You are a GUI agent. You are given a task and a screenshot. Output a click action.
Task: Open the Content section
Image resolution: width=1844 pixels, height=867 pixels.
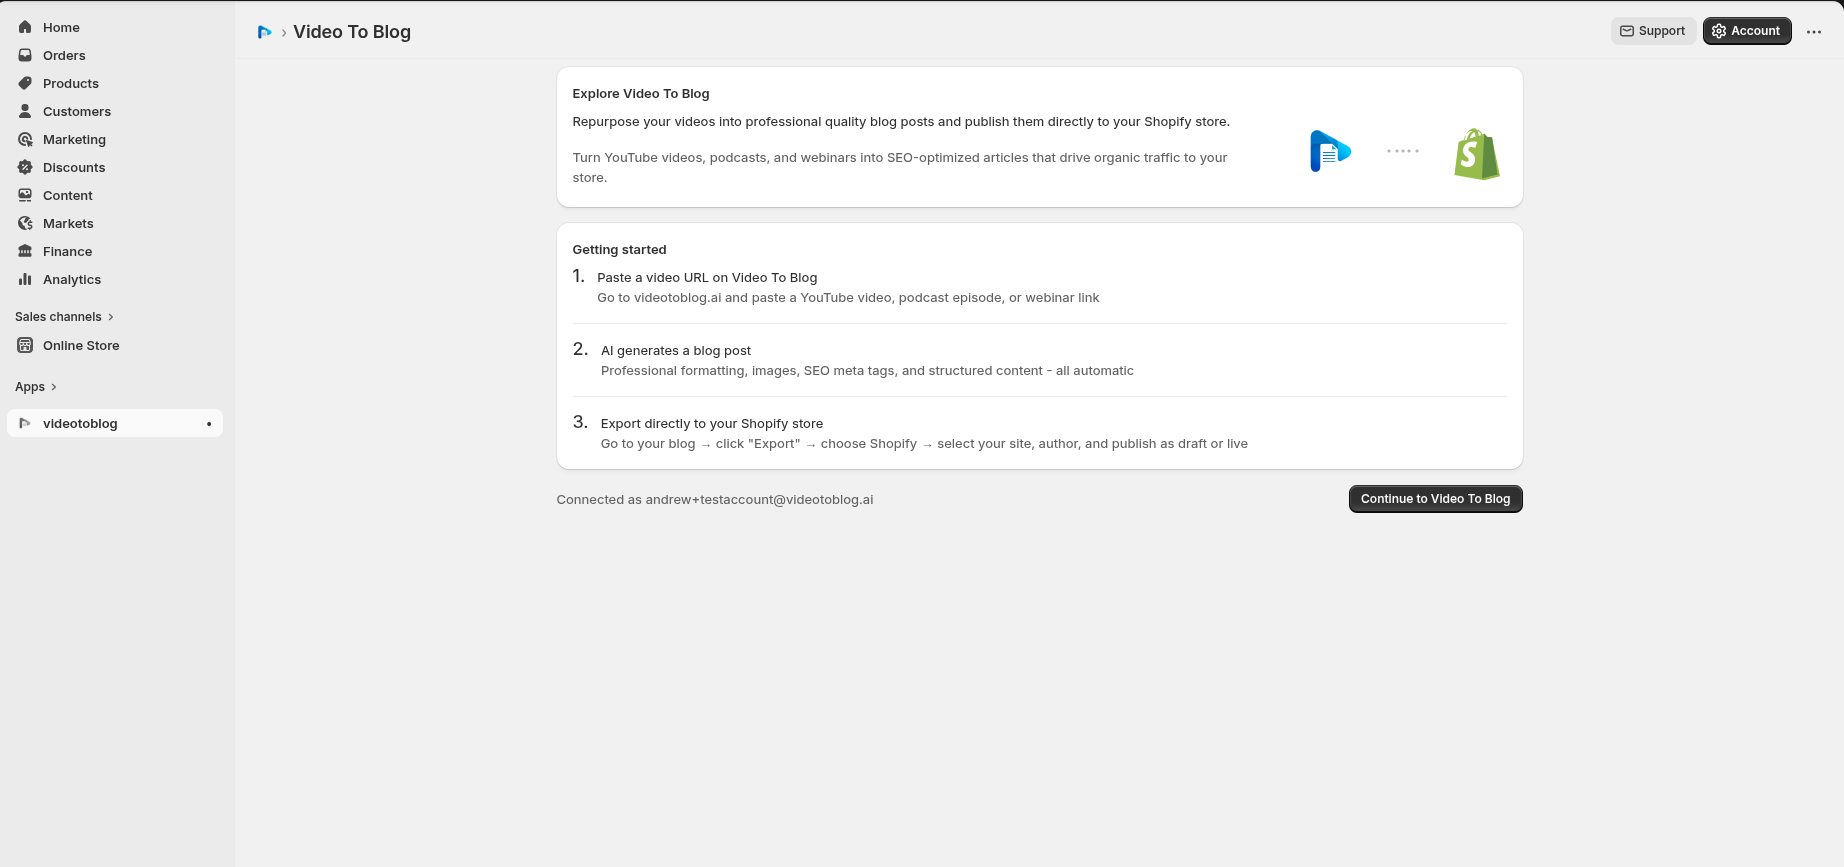(115, 195)
